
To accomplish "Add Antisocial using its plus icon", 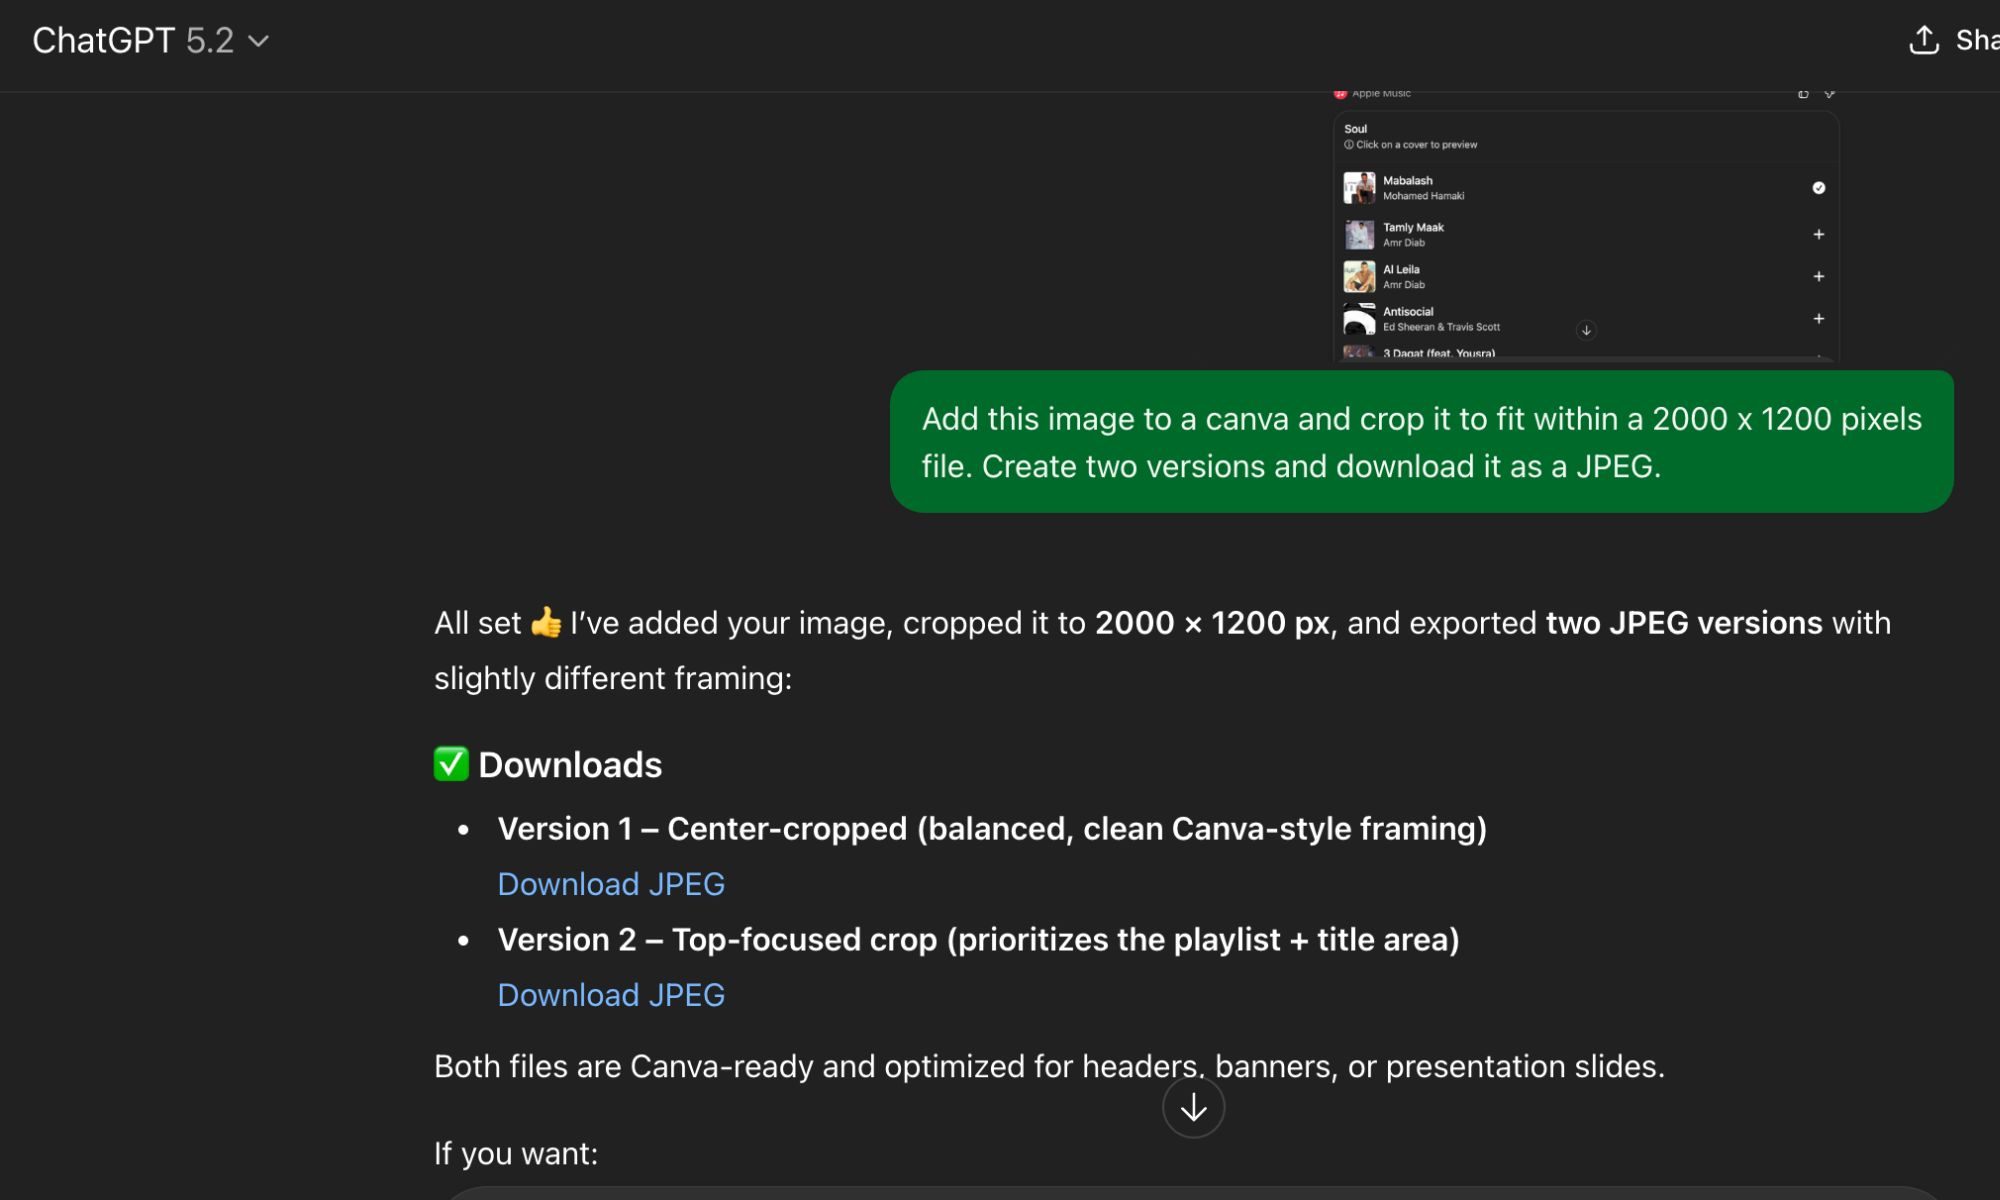I will click(1818, 317).
